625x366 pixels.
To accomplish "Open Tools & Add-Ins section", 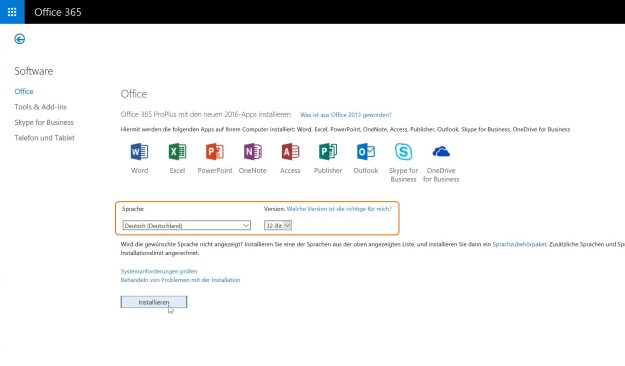I will click(41, 107).
